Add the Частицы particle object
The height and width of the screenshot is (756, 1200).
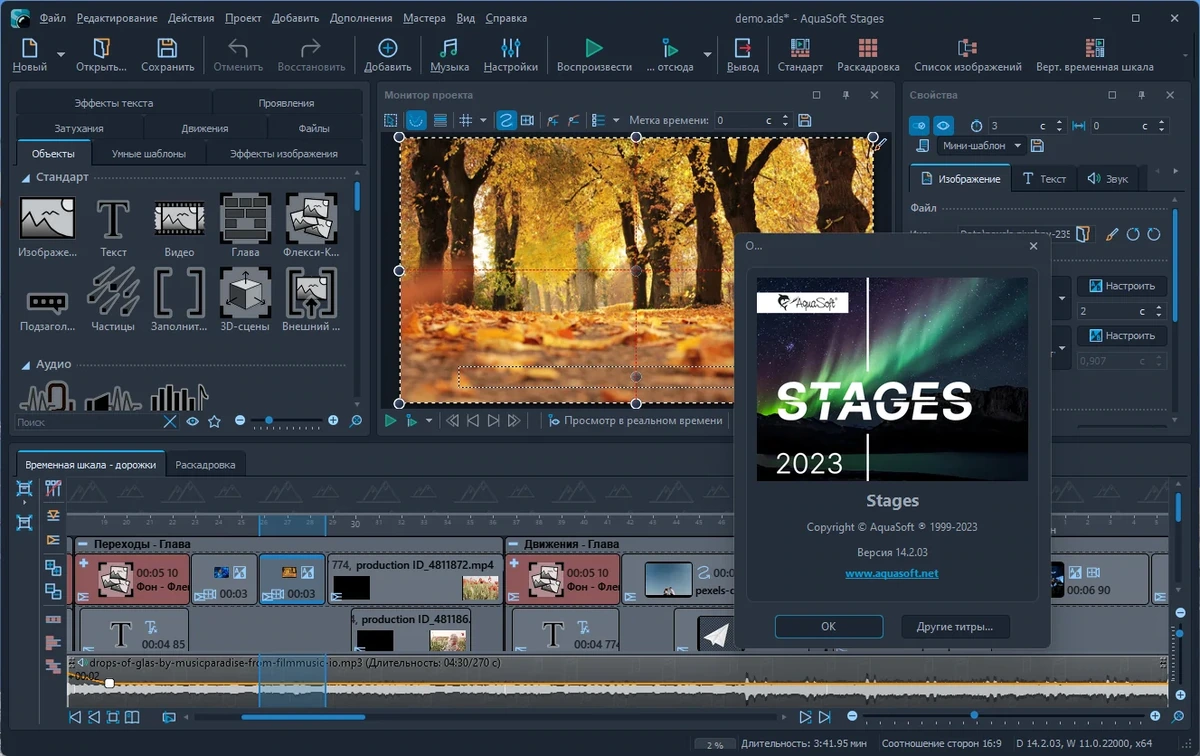click(x=113, y=300)
